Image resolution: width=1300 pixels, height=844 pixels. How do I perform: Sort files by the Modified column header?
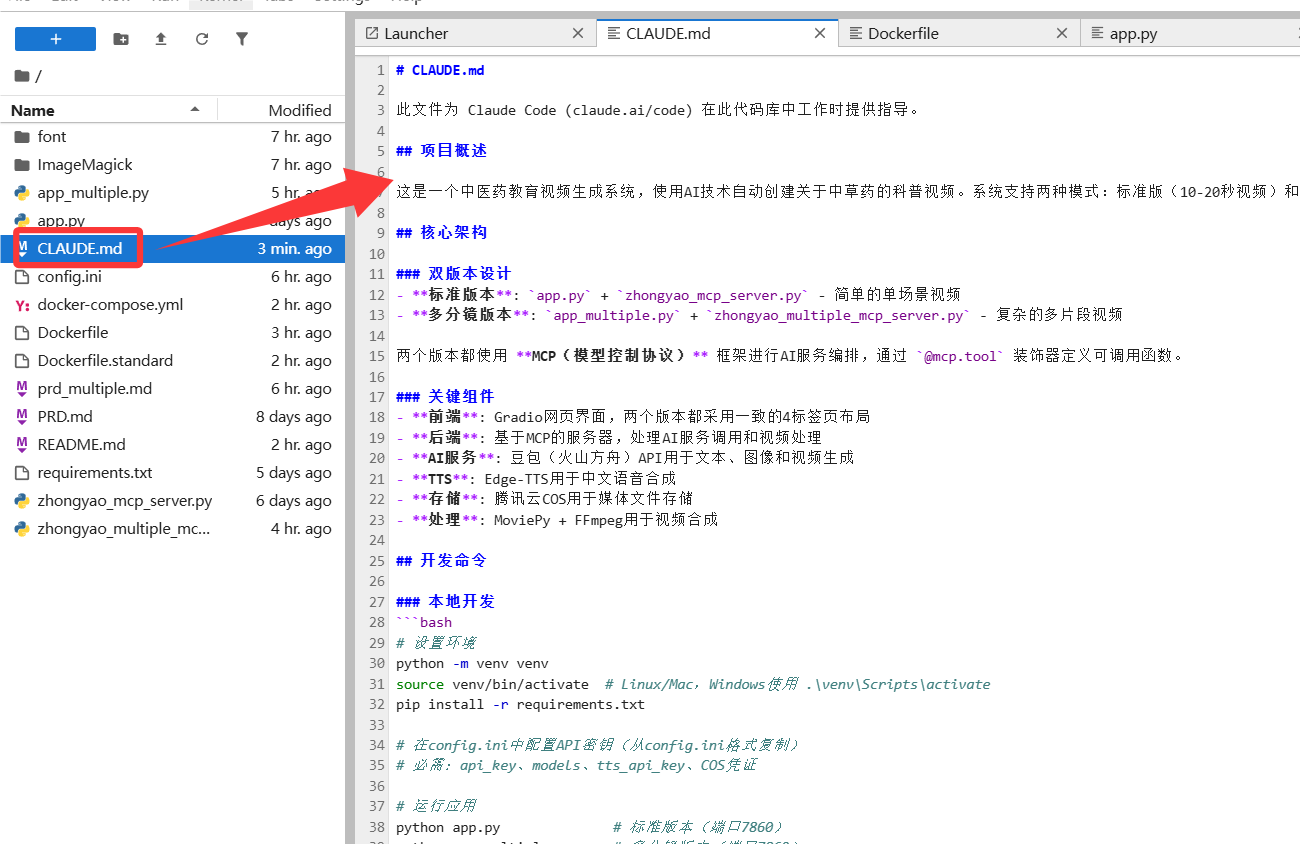coord(282,110)
